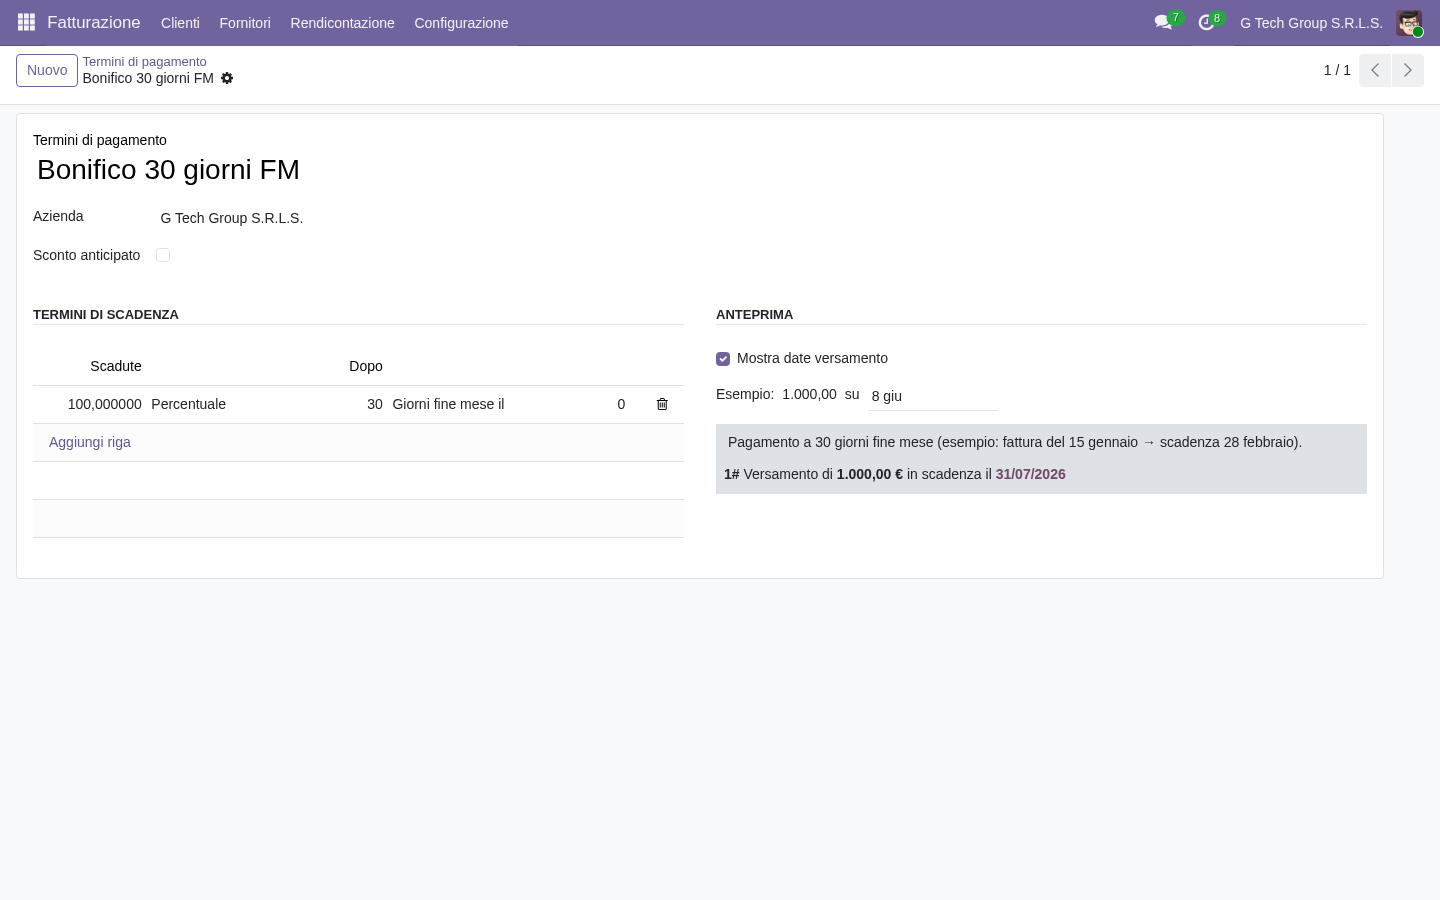Click the Pagamento a 30 giorni description
This screenshot has width=1440, height=900.
(1015, 442)
